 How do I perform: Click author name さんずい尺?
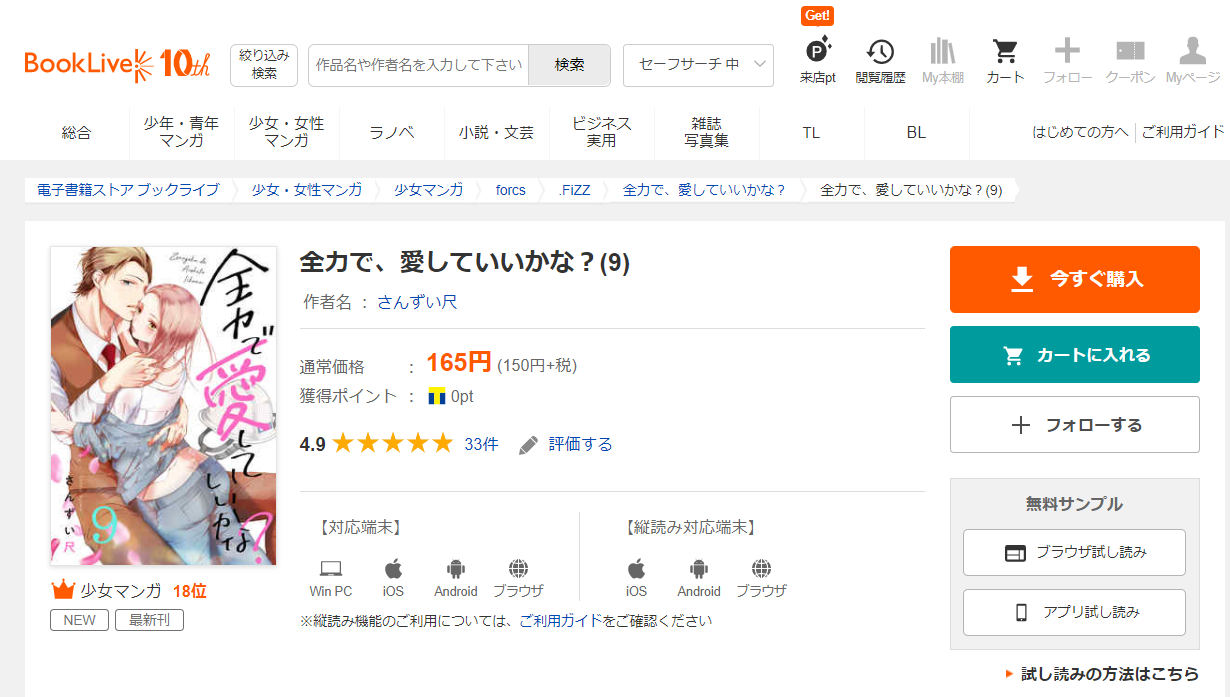point(417,302)
